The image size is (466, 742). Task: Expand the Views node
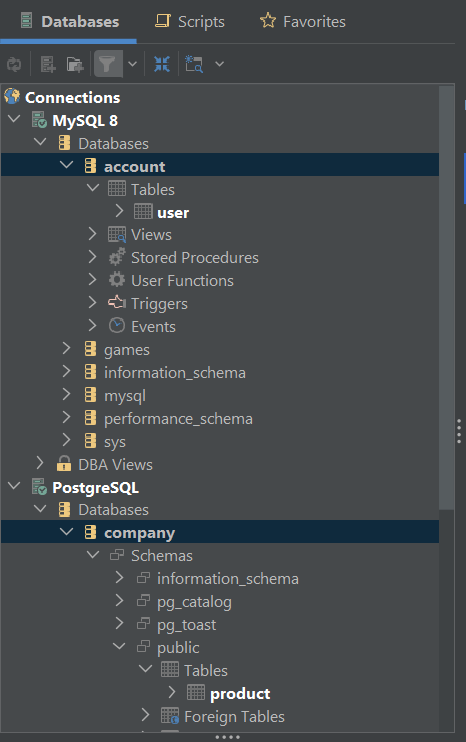pyautogui.click(x=93, y=234)
